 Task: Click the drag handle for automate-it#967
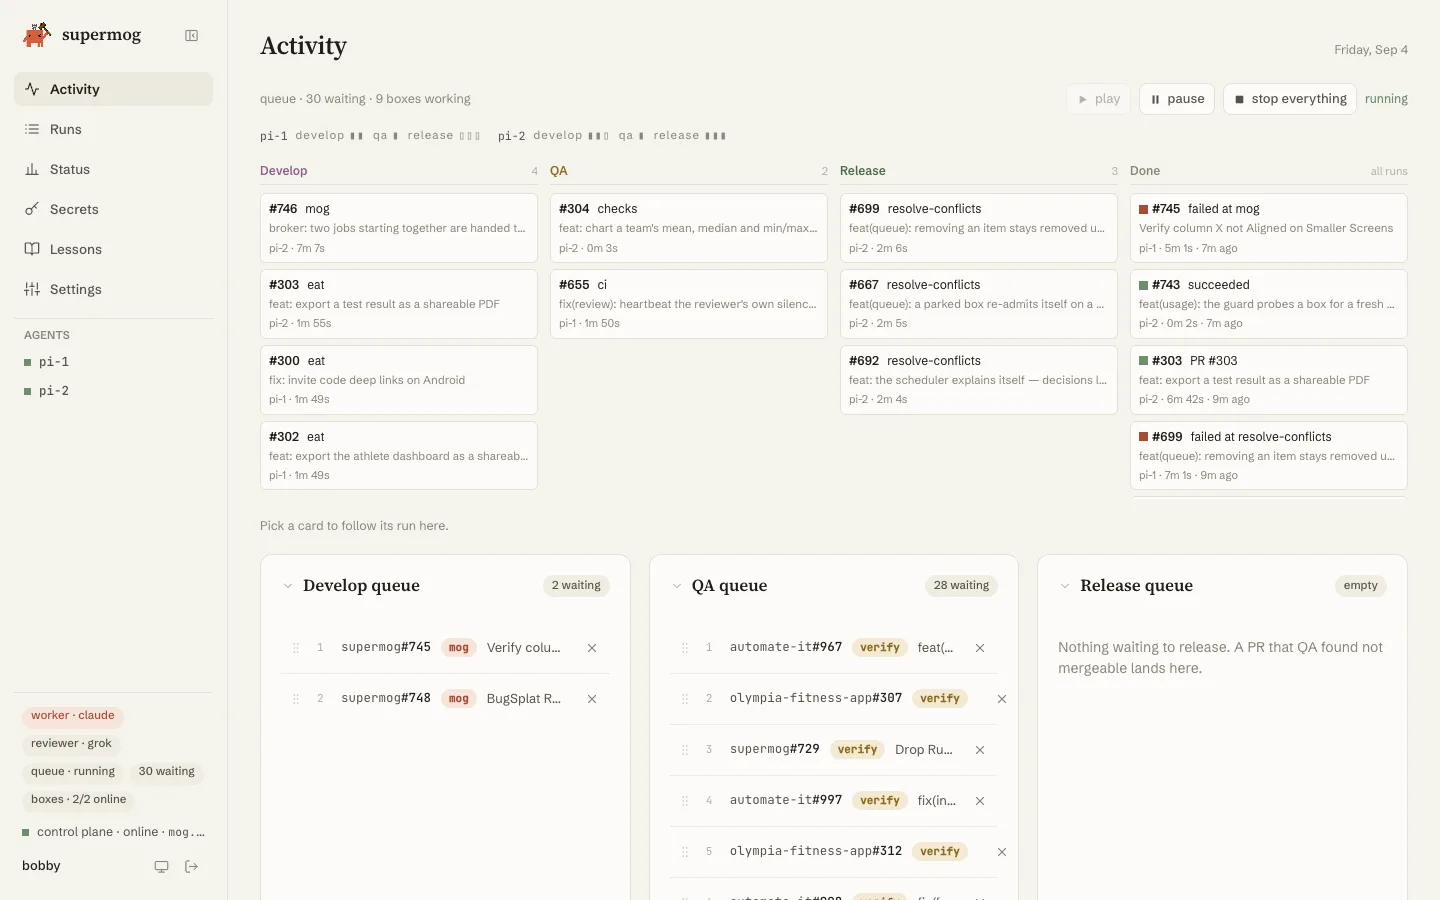(x=685, y=648)
